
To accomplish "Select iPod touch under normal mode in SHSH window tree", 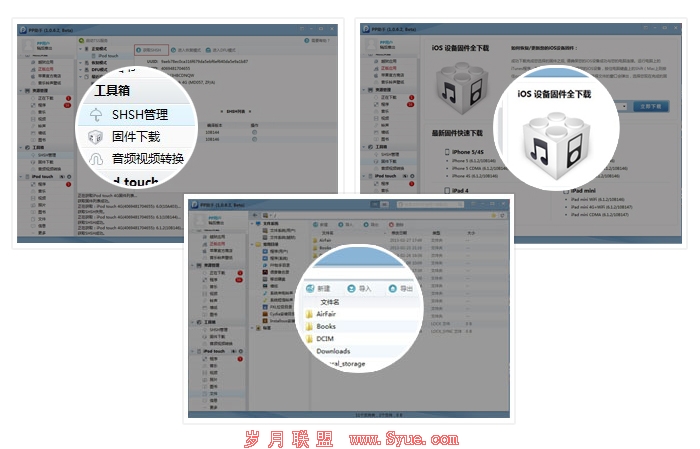I will pos(108,56).
